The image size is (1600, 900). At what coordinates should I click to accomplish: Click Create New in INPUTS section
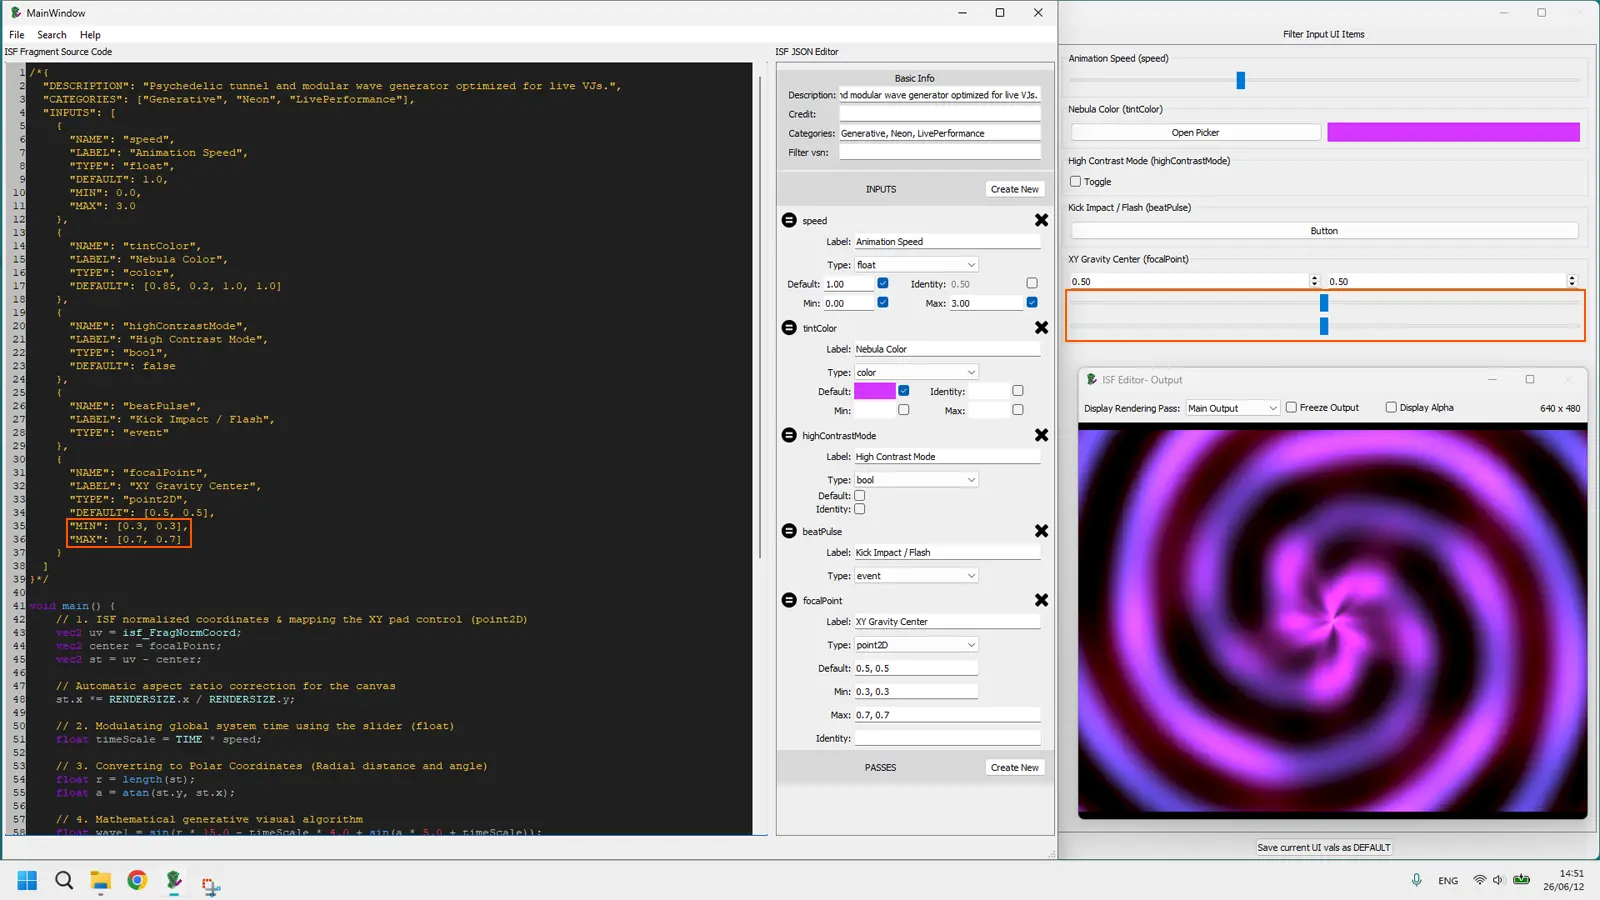[x=1014, y=189]
